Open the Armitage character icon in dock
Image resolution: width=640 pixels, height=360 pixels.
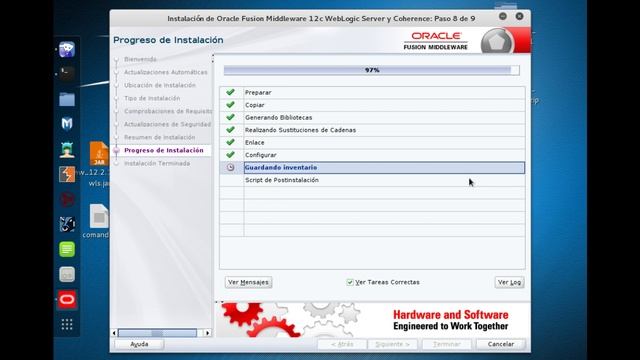(x=67, y=149)
